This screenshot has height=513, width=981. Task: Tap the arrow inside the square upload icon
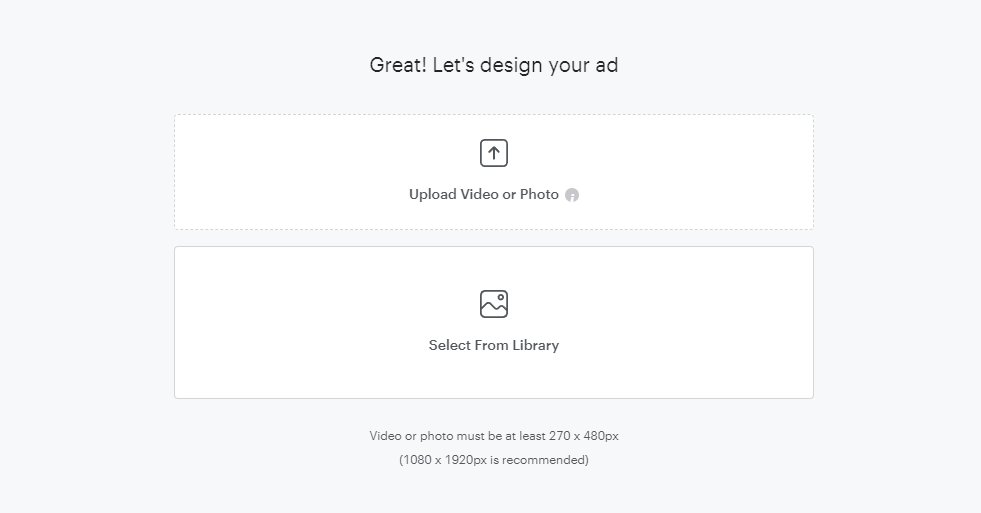coord(494,153)
